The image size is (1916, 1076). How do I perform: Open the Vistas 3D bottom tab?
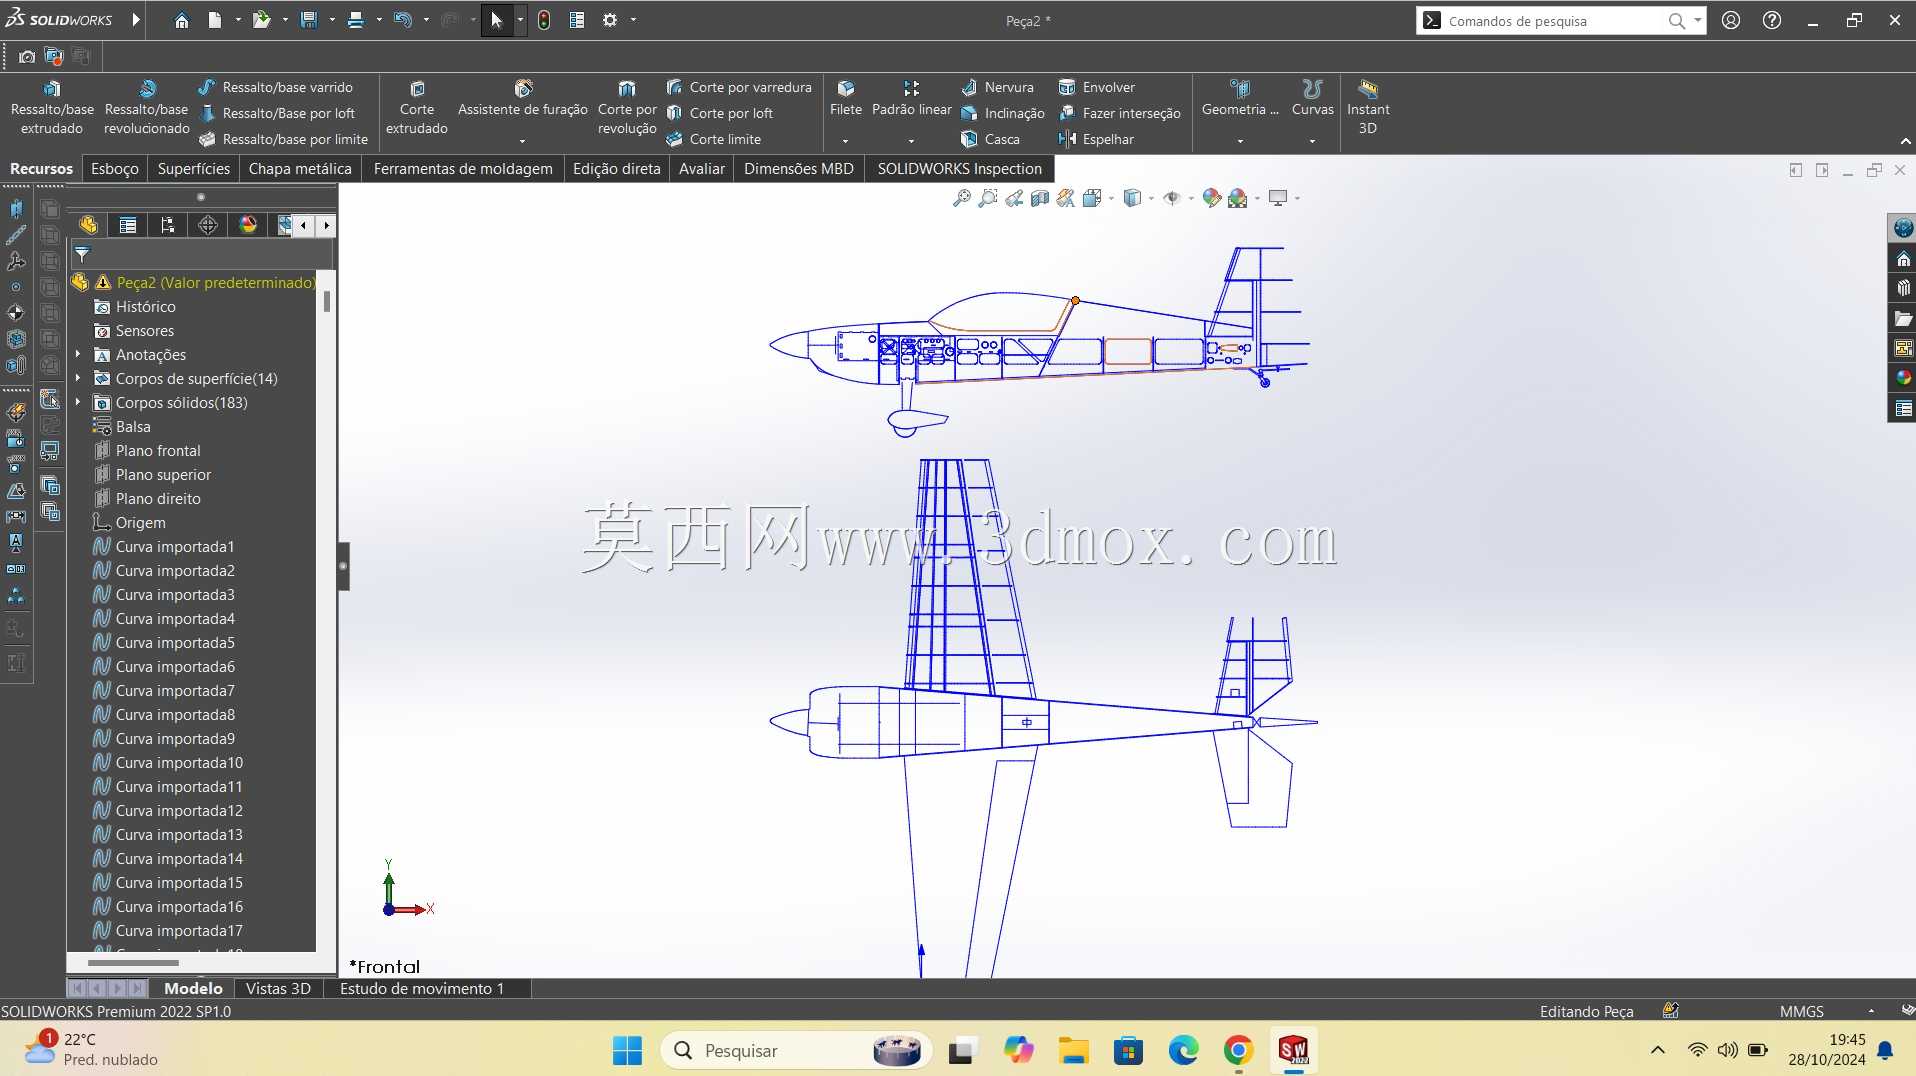coord(278,988)
